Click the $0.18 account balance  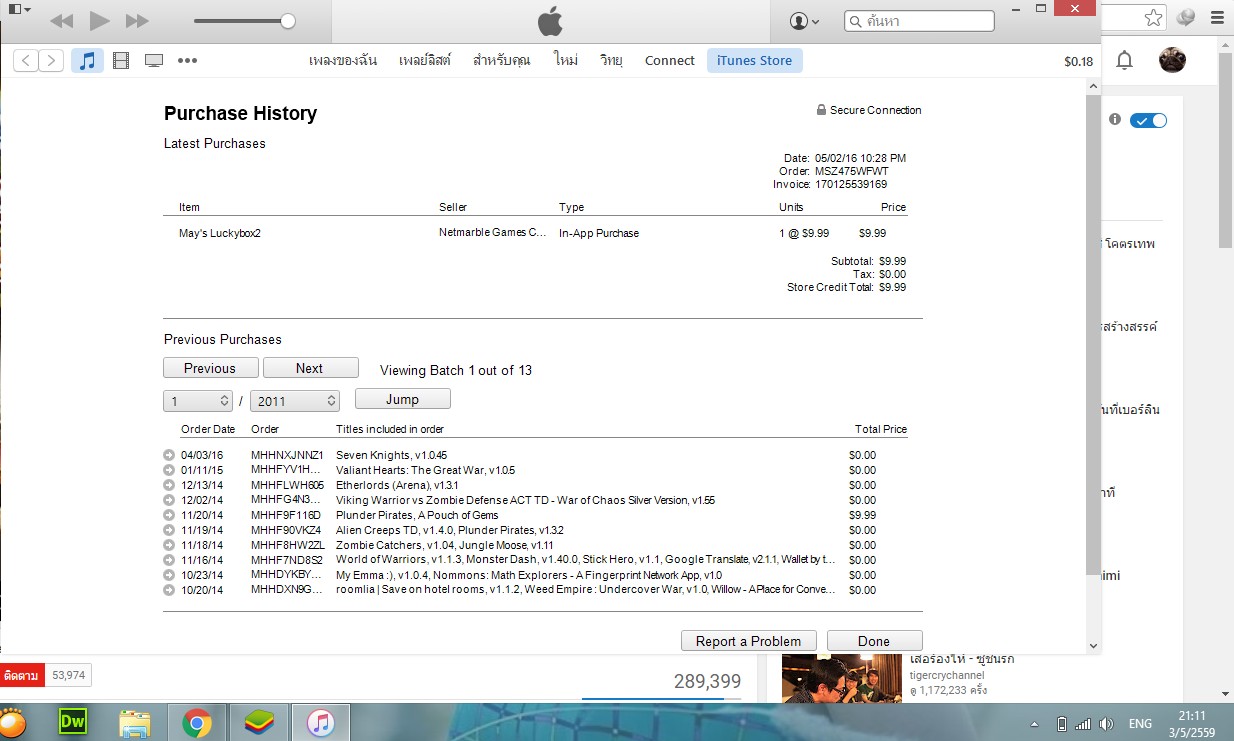(1078, 61)
